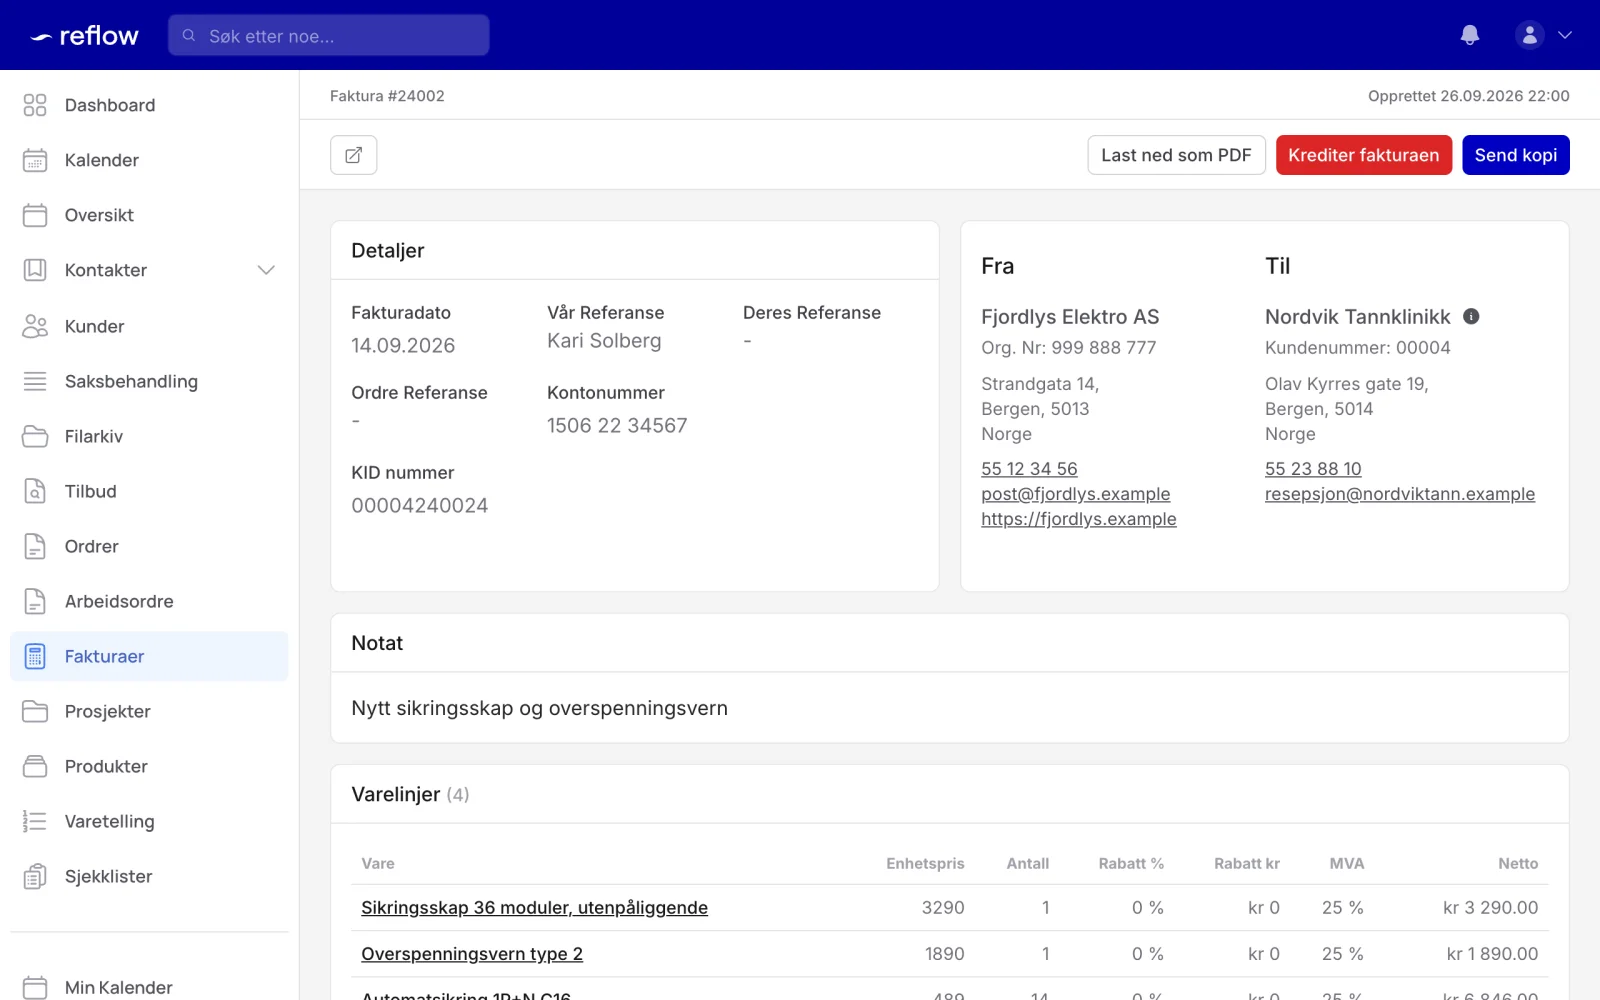
Task: Click the KID nummer value 00004240024
Action: click(420, 506)
